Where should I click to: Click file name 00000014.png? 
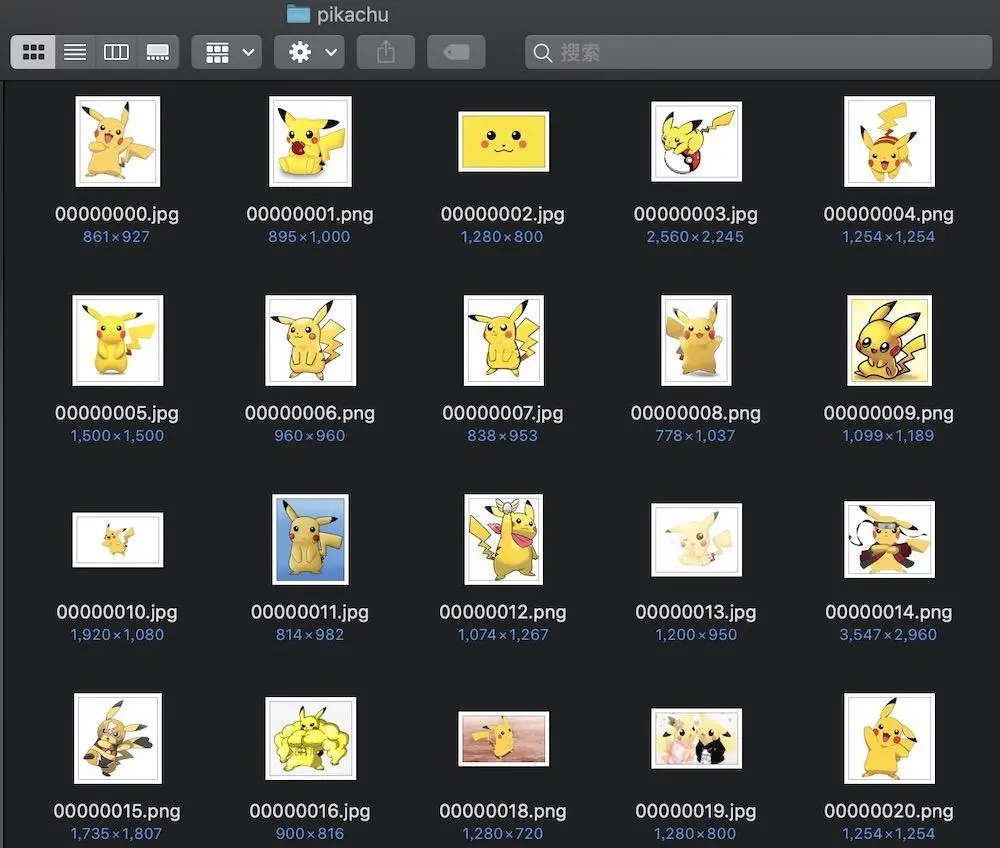click(888, 611)
